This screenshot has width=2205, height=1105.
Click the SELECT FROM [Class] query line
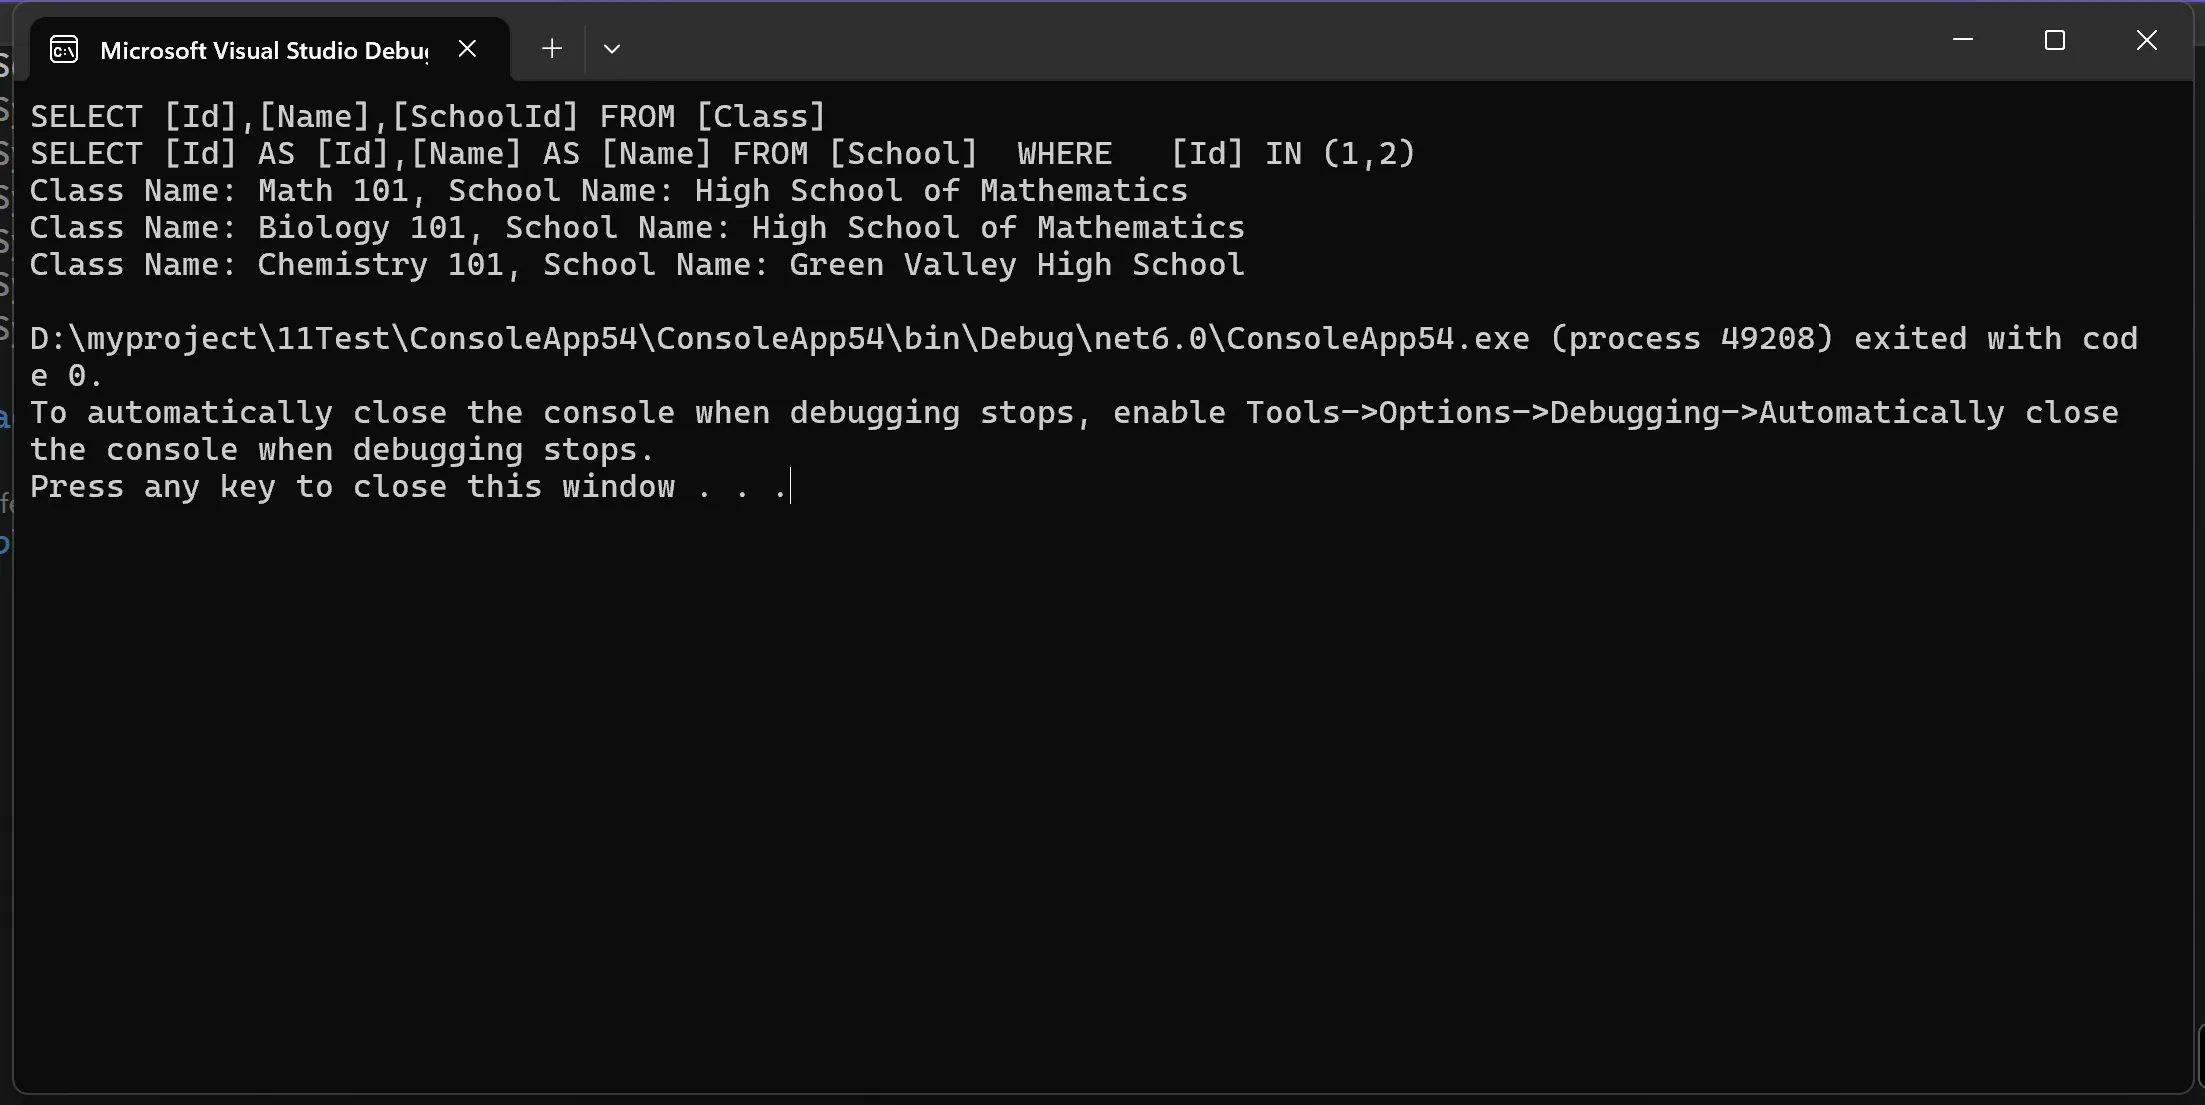click(428, 117)
